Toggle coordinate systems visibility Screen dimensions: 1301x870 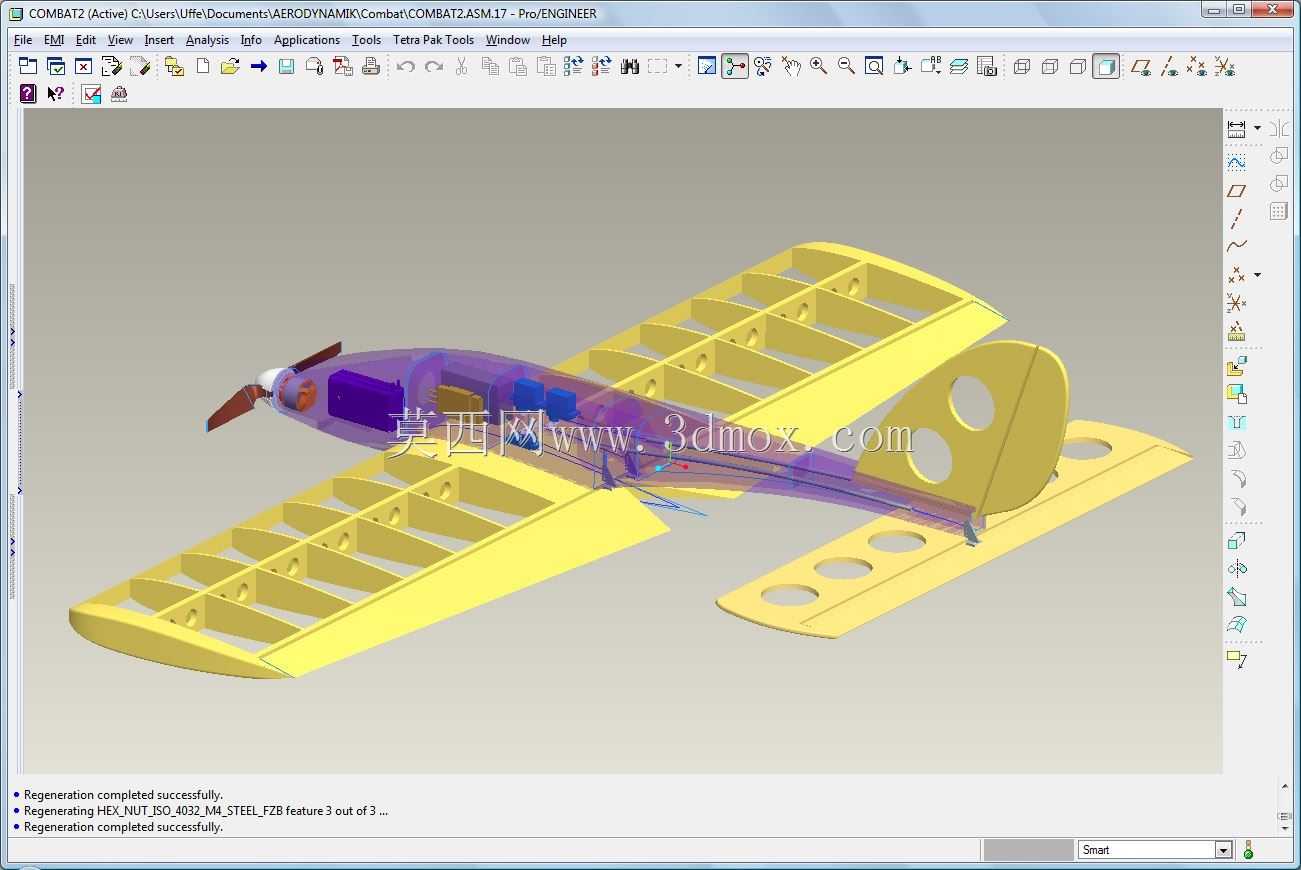pyautogui.click(x=1225, y=66)
